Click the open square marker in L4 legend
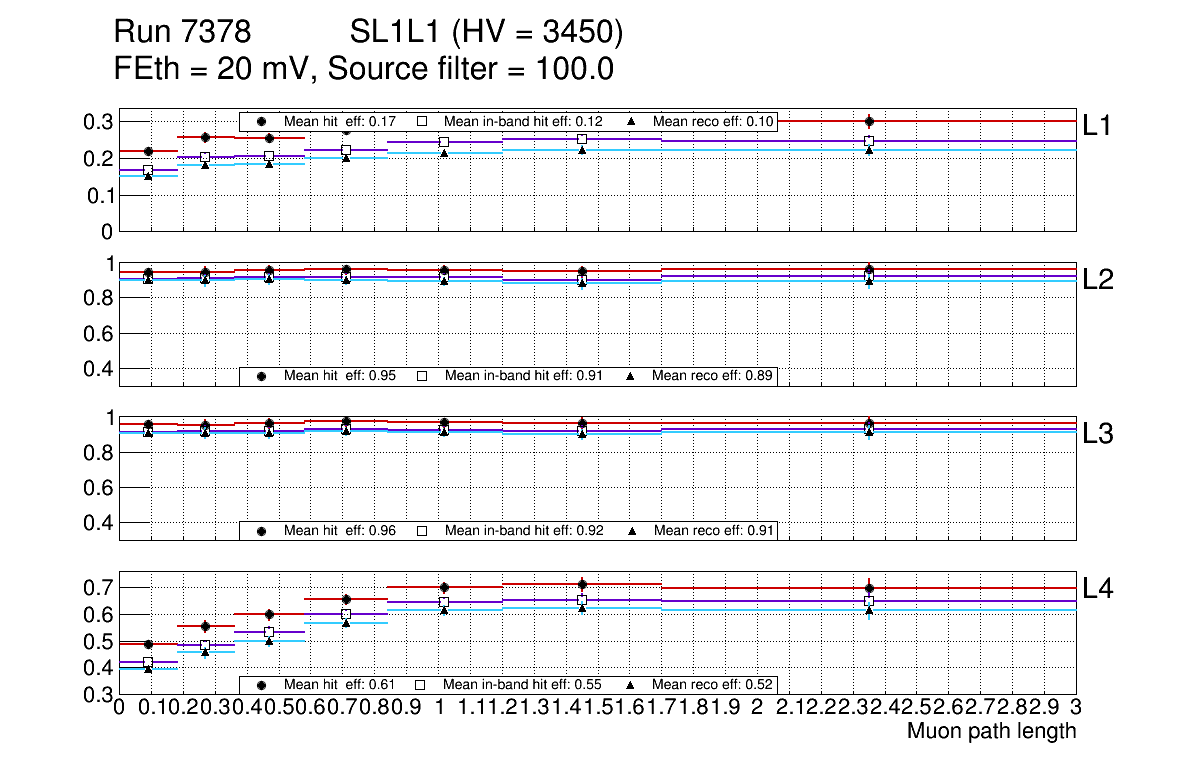This screenshot has width=1196, height=772. coord(422,685)
